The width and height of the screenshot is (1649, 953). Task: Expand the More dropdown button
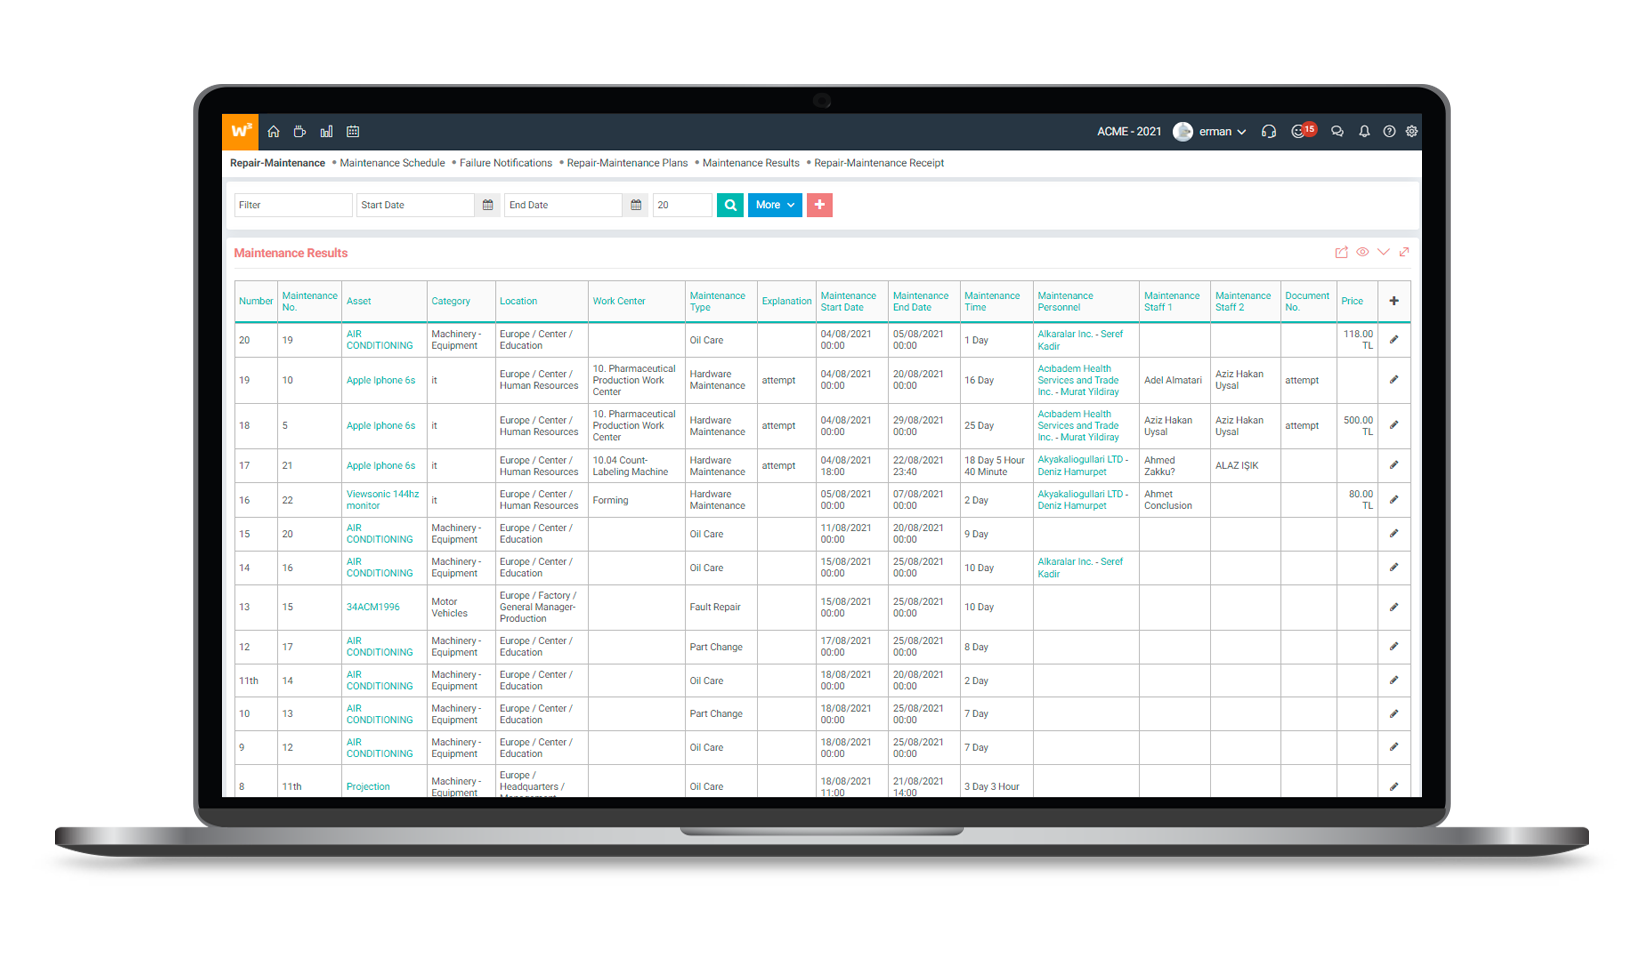click(775, 205)
